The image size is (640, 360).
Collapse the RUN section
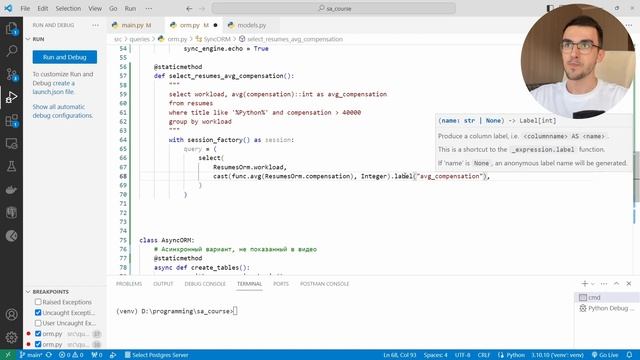pyautogui.click(x=28, y=39)
